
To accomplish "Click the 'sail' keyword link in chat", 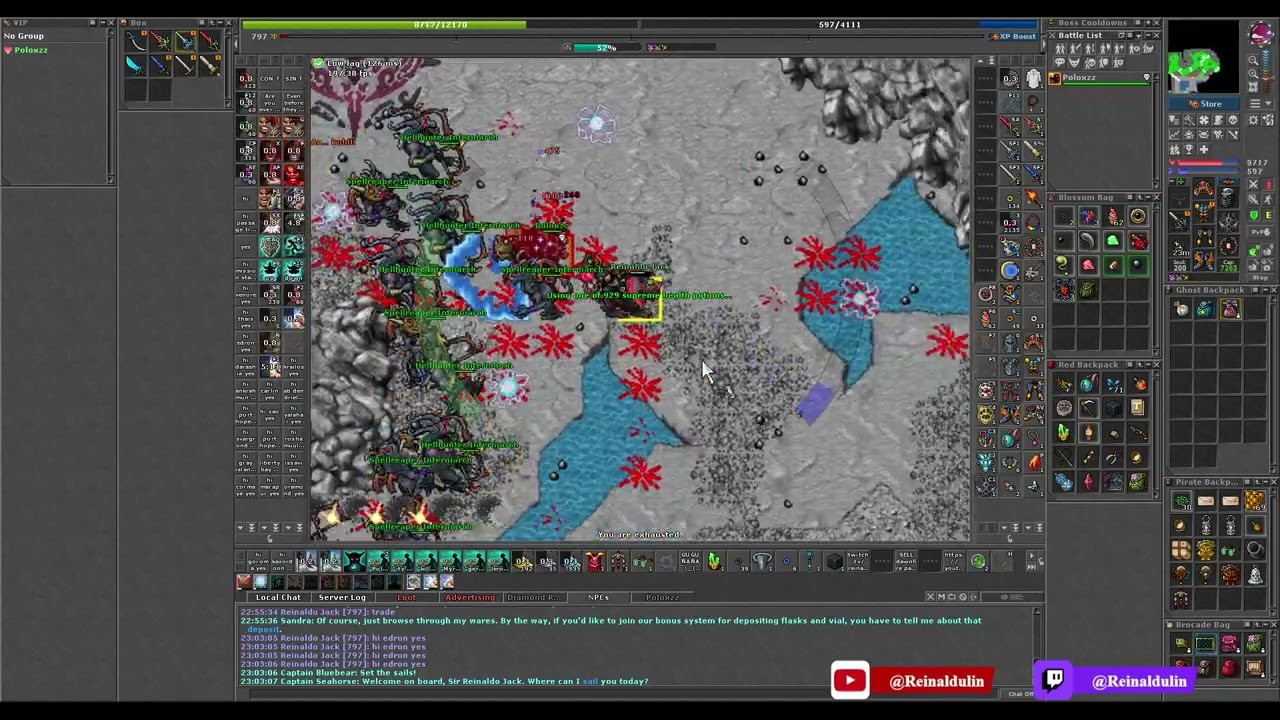I will point(590,682).
